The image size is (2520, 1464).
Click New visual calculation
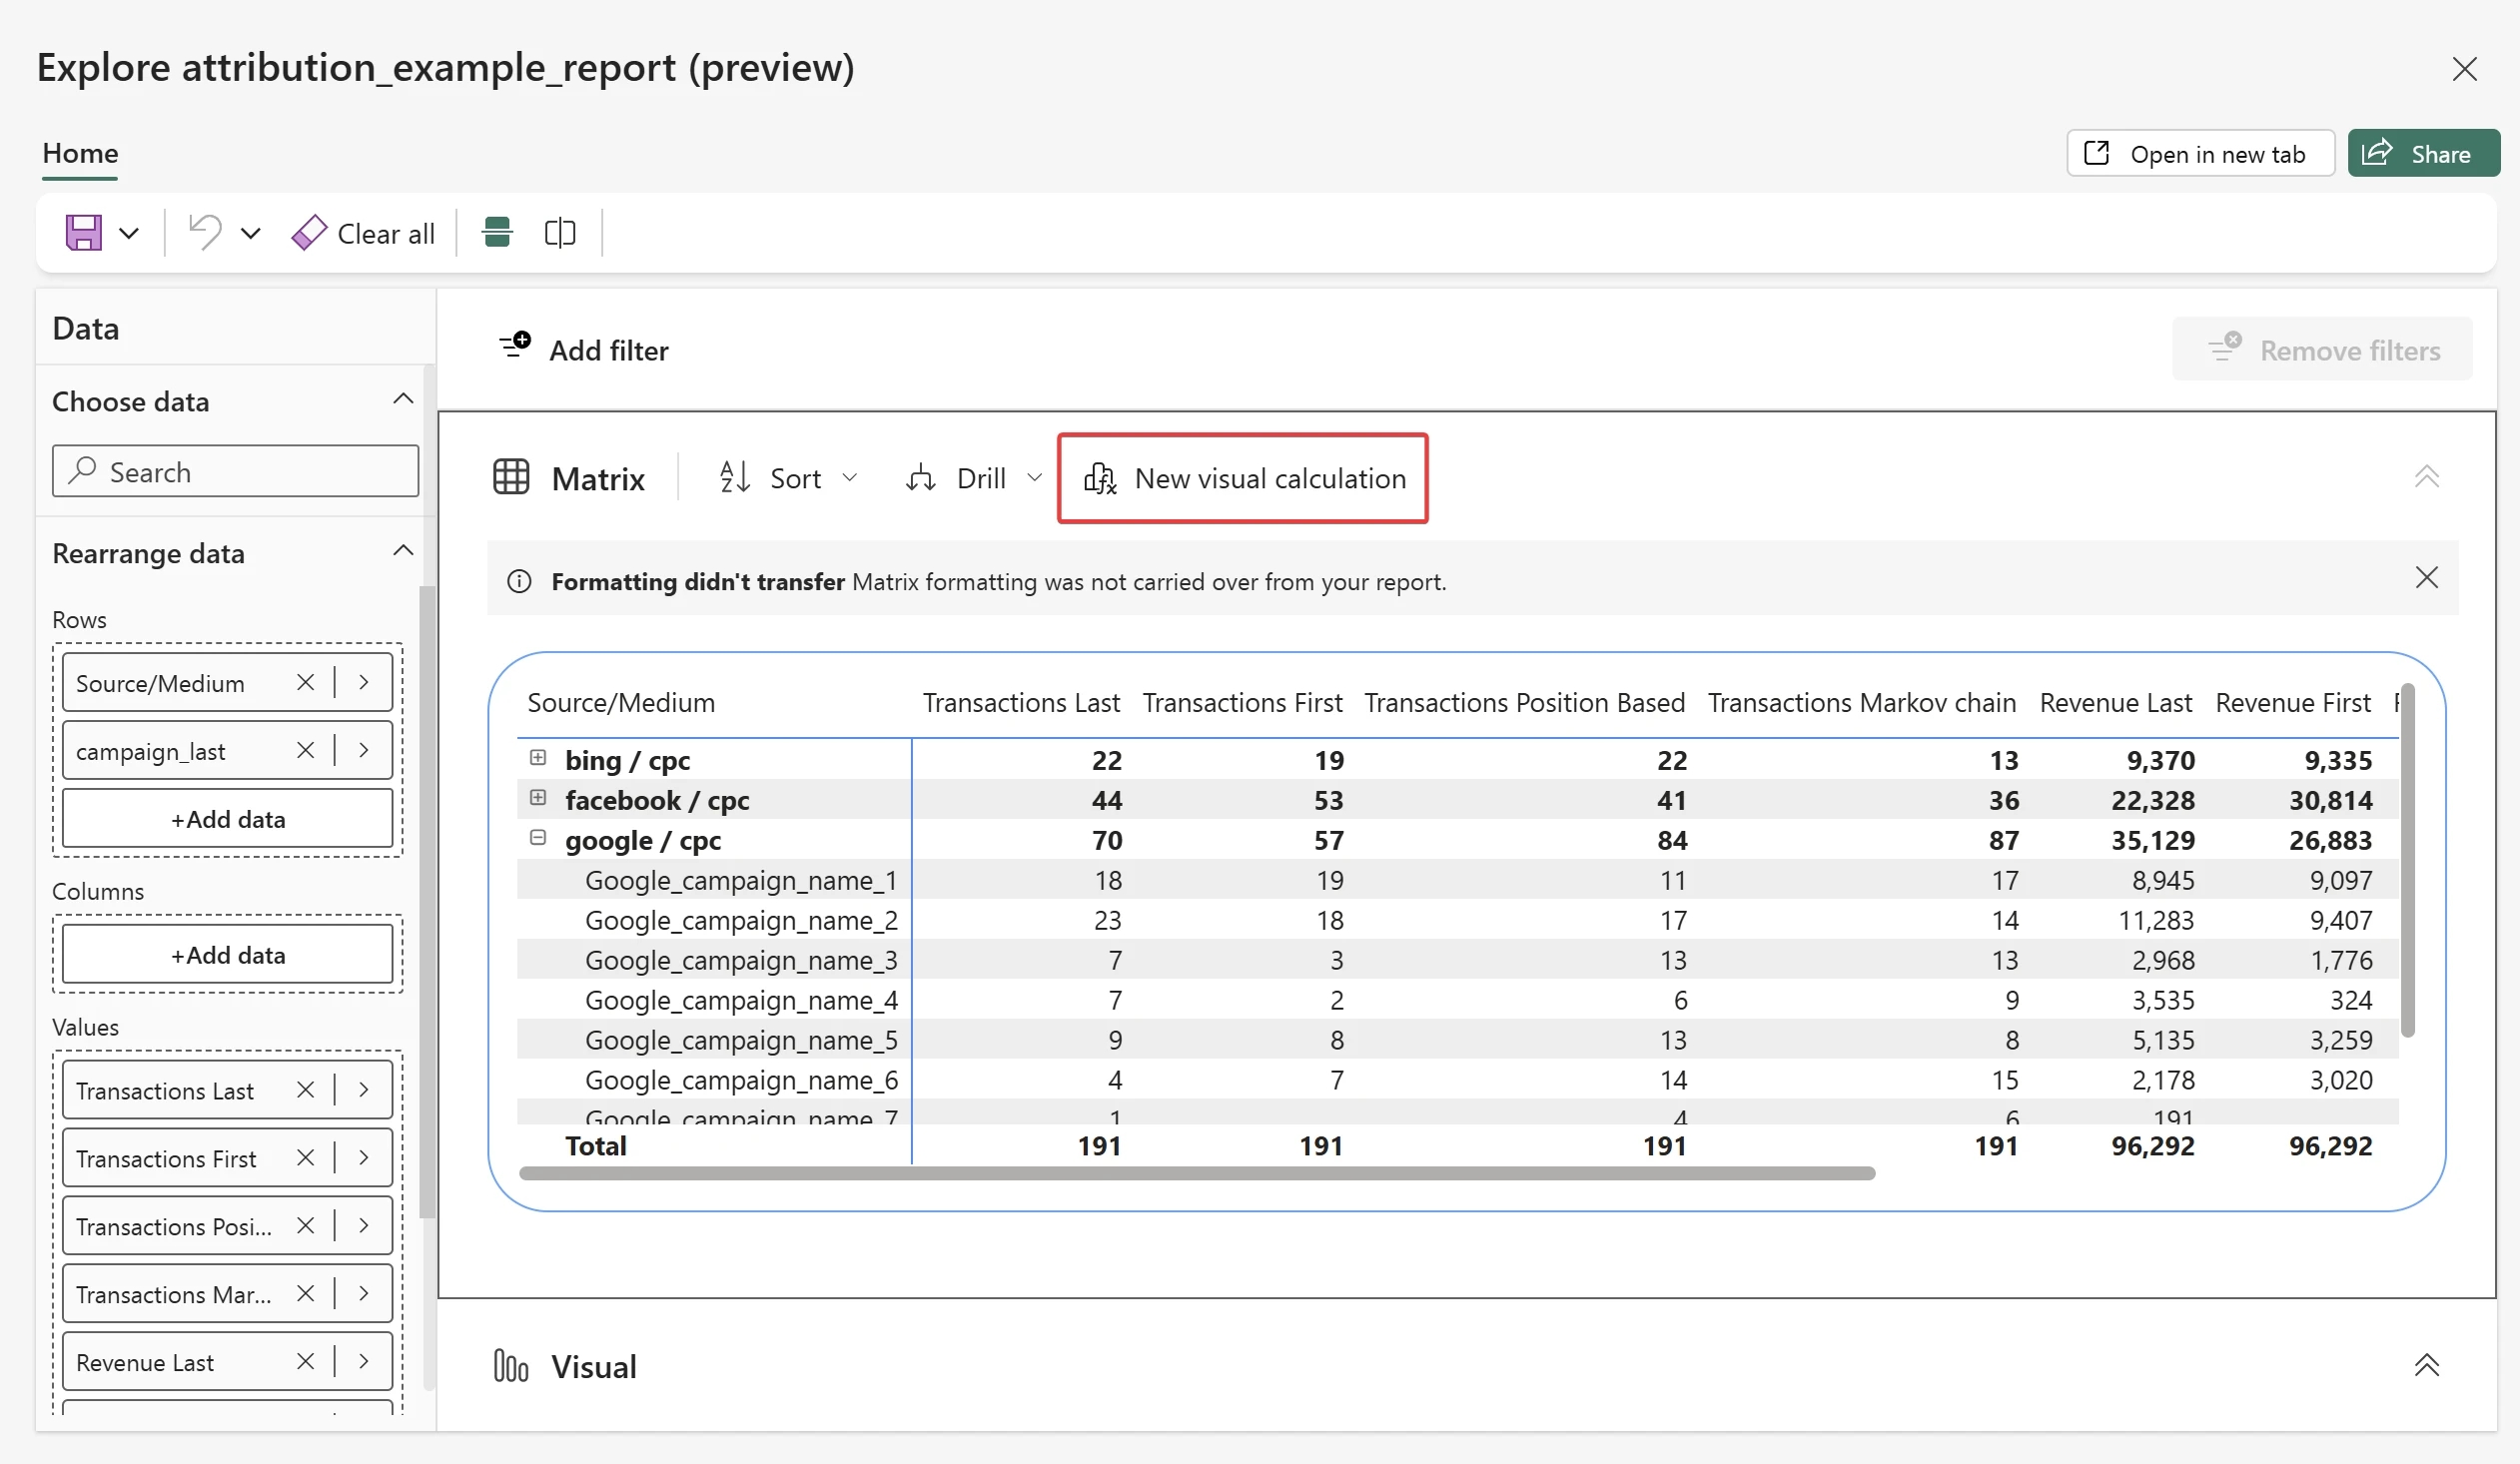[x=1243, y=478]
